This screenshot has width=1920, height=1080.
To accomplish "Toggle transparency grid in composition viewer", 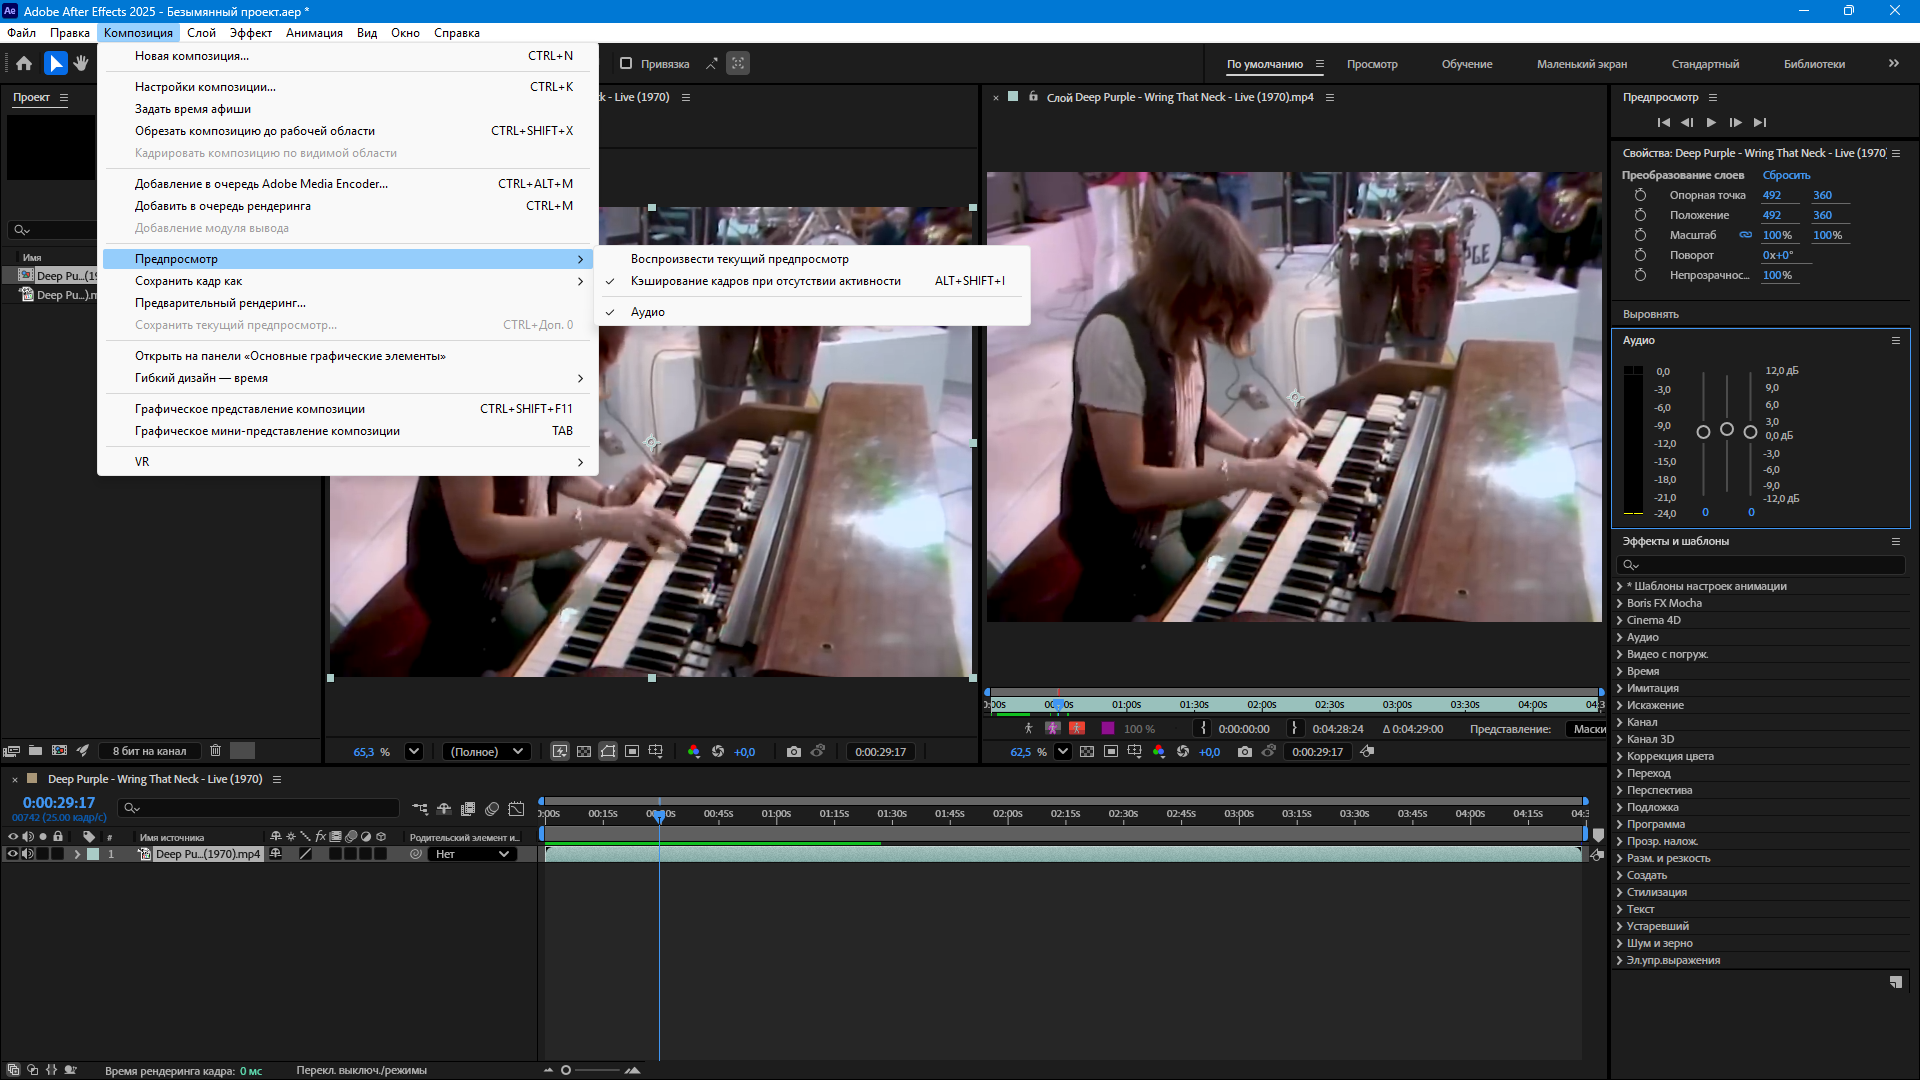I will tap(584, 752).
